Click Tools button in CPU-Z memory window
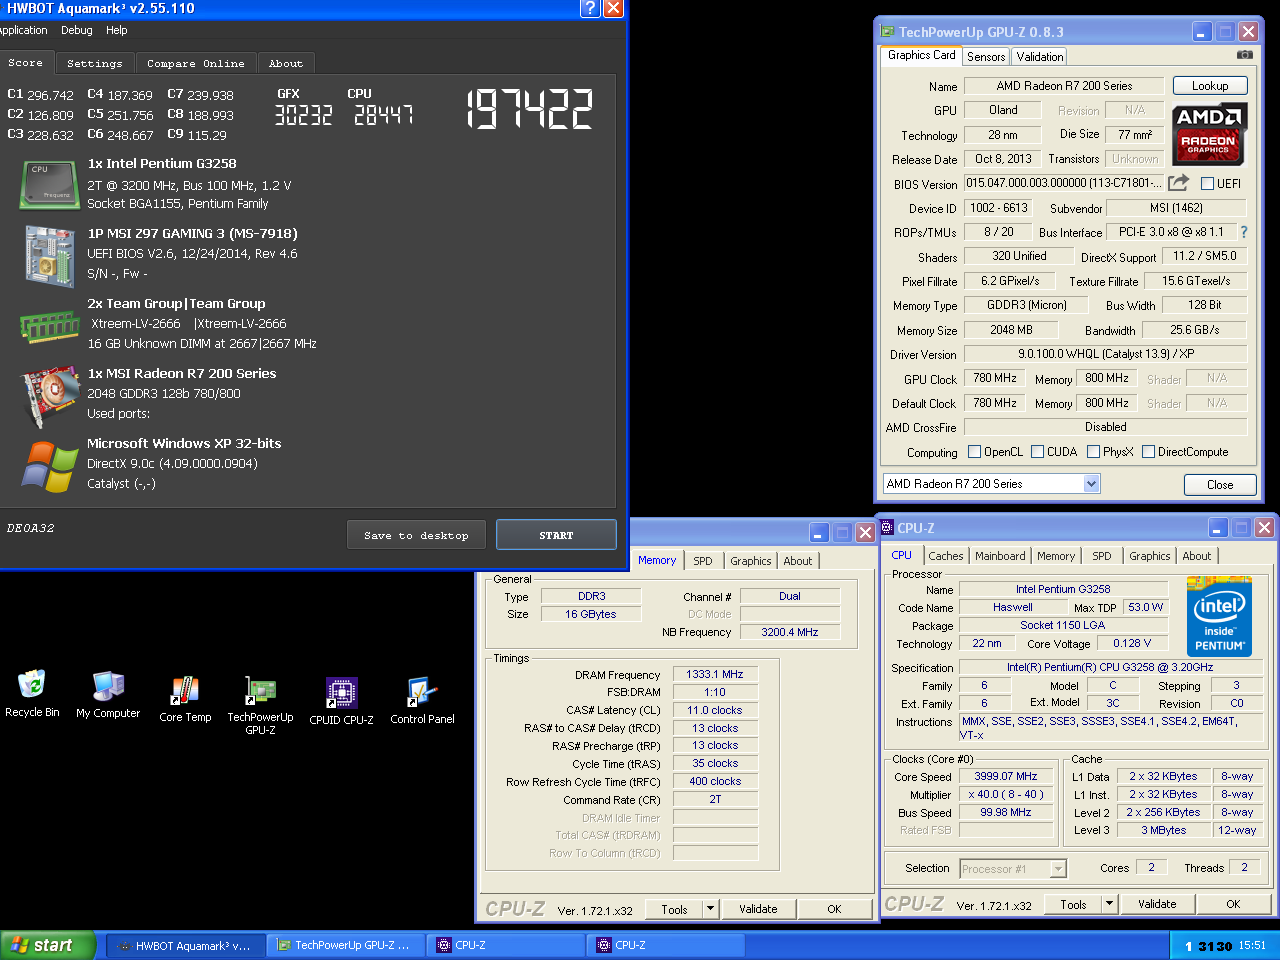This screenshot has width=1280, height=960. 674,909
